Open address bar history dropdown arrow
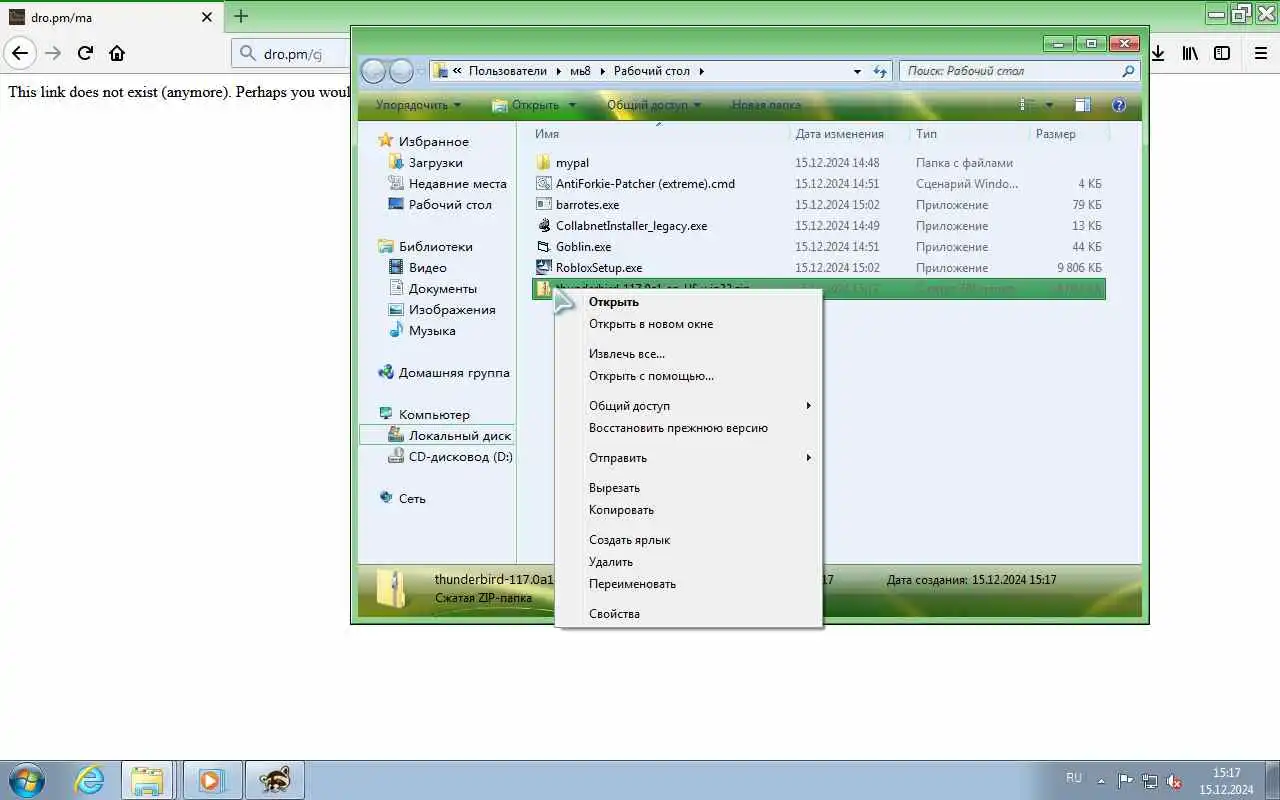 (x=857, y=71)
